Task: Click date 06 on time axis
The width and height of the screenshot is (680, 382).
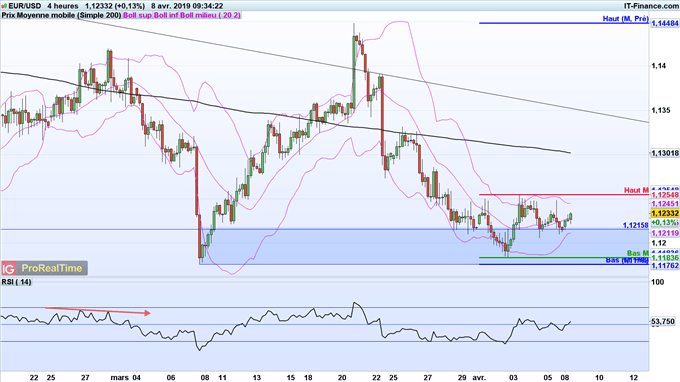Action: point(171,378)
